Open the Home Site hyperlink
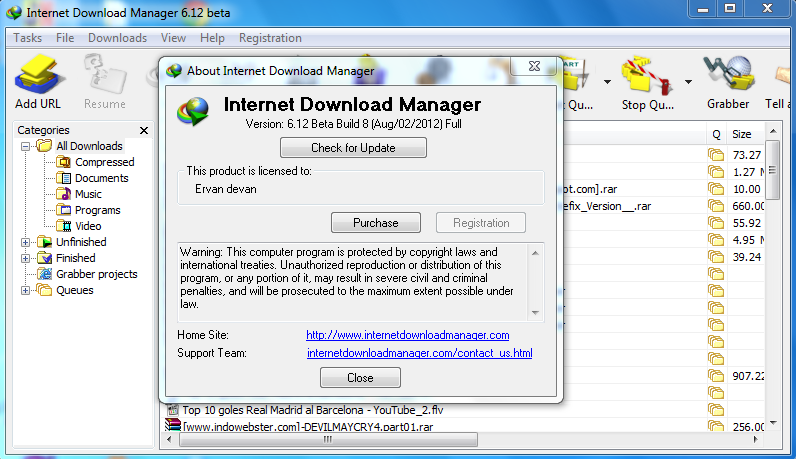The height and width of the screenshot is (459, 796). click(408, 335)
